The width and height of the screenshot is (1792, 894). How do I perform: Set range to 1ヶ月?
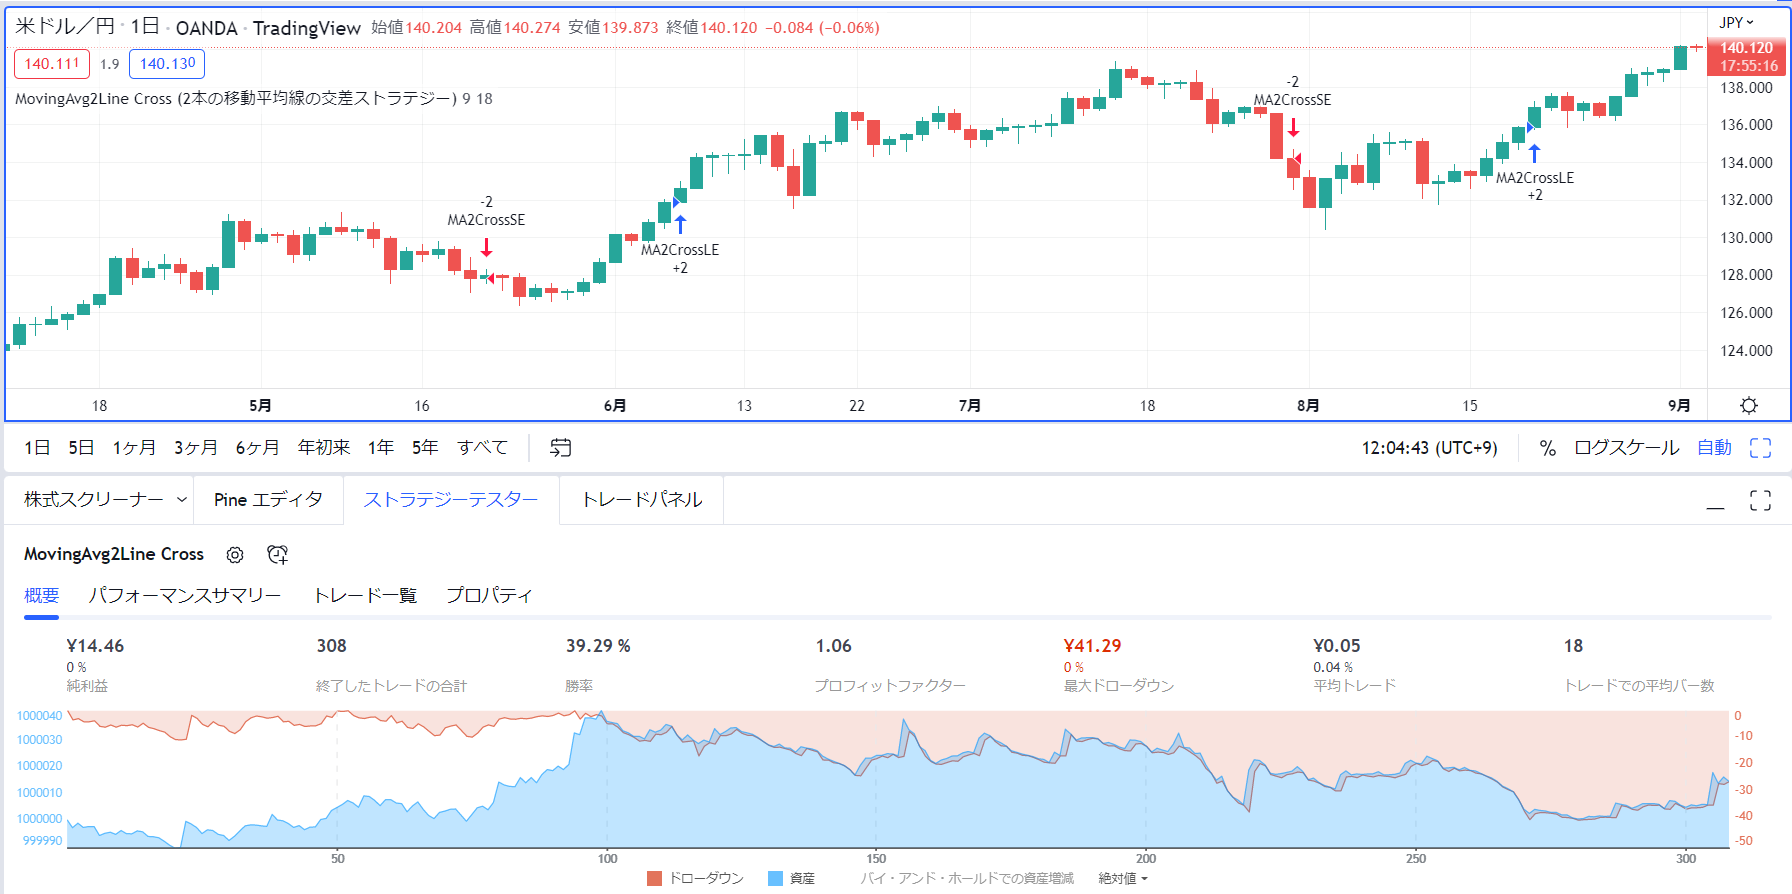(134, 447)
